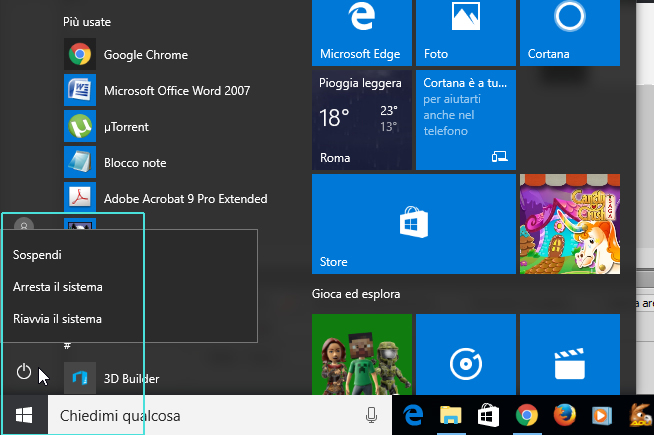The width and height of the screenshot is (654, 435).
Task: Open the Candy Crush Saga tile
Action: point(570,224)
